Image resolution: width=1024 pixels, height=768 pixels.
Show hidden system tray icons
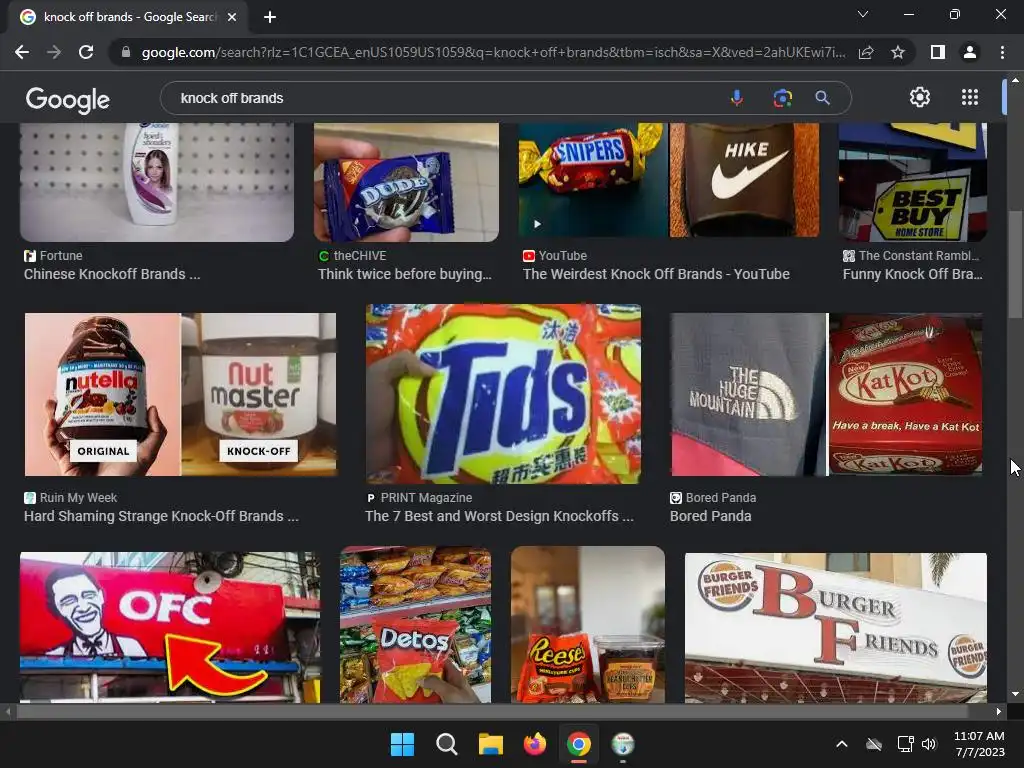click(x=842, y=744)
